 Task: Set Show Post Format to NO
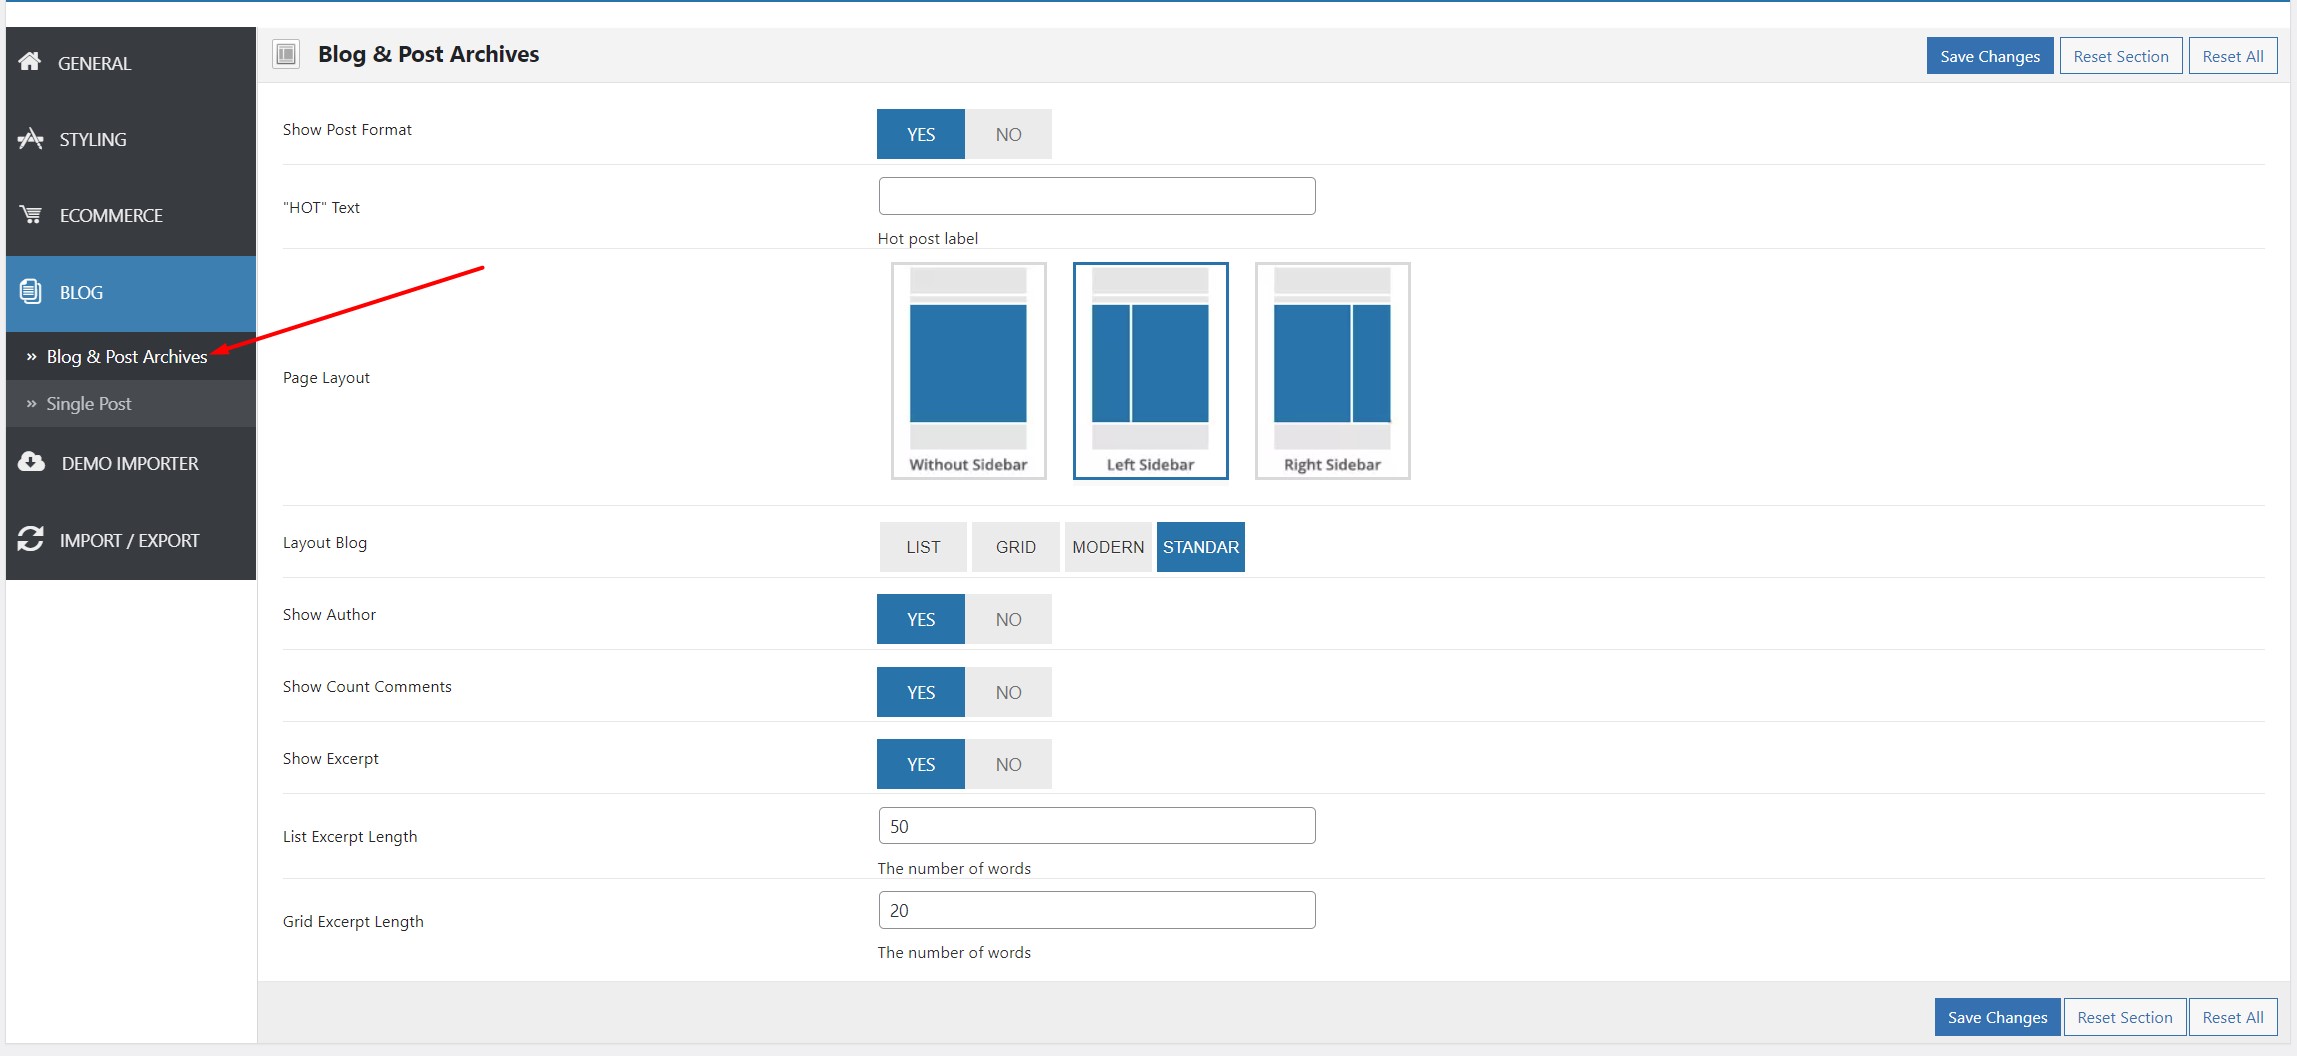[x=1008, y=134]
